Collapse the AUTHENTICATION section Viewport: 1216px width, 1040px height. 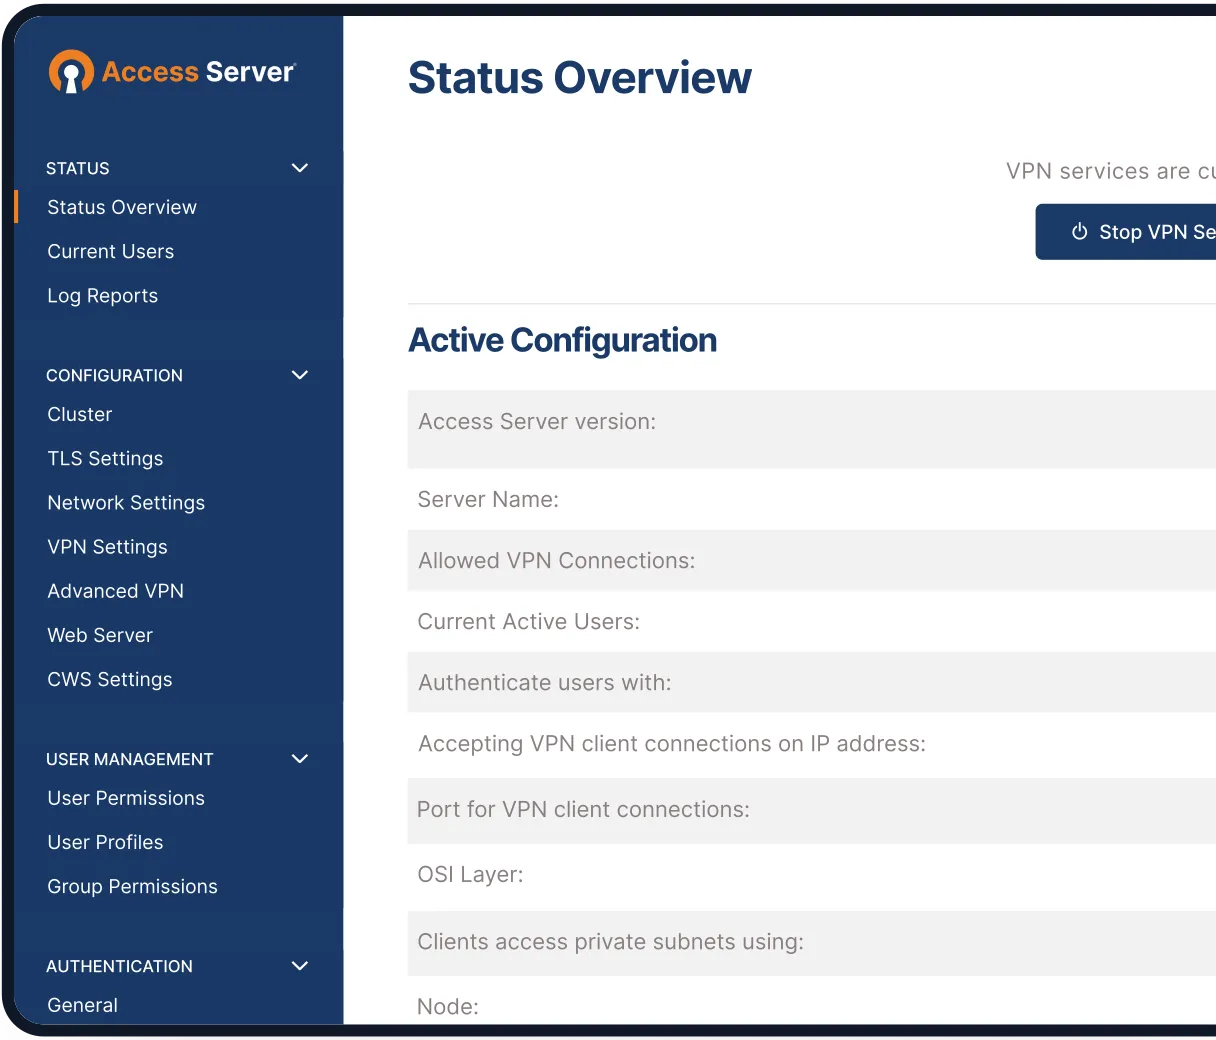(x=299, y=966)
